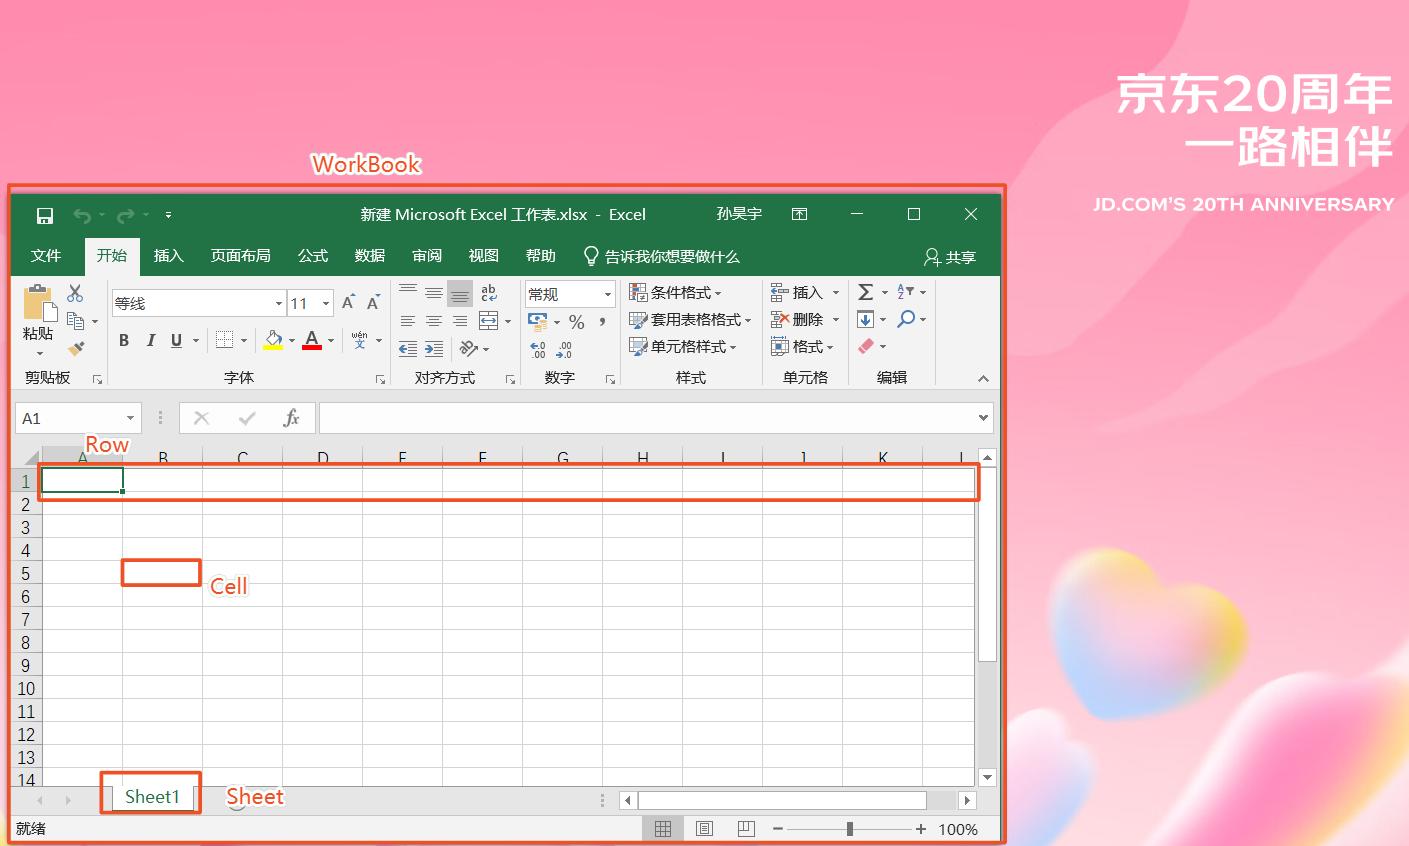
Task: Click the Name Box showing A1
Action: pyautogui.click(x=70, y=418)
